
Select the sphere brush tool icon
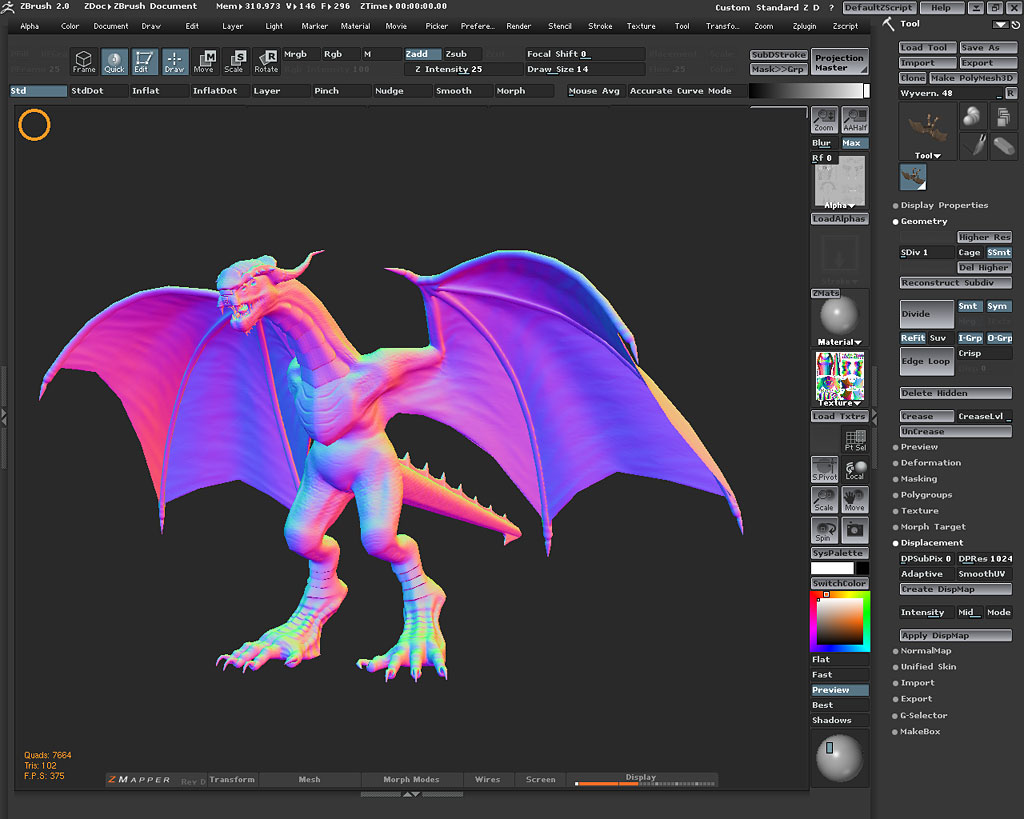(972, 116)
